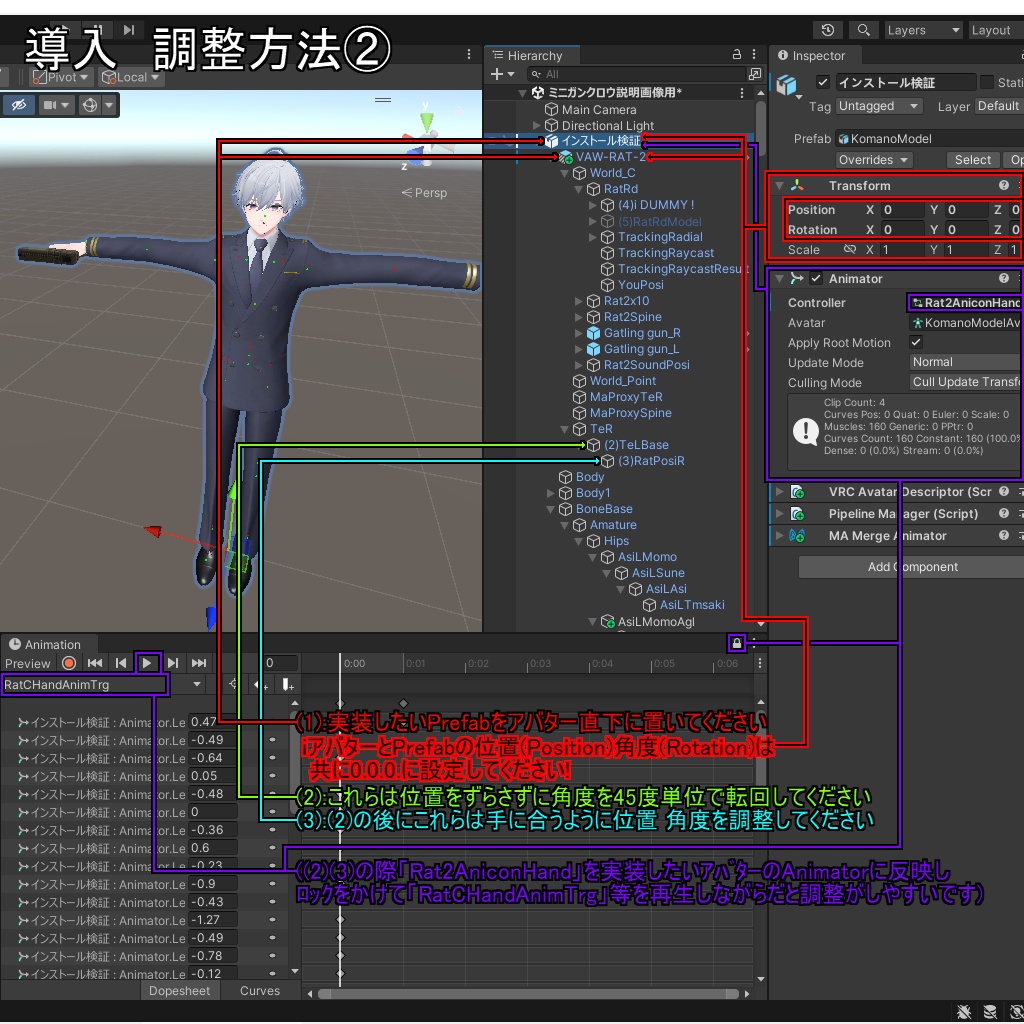Toggle the Static checkbox
The height and width of the screenshot is (1024, 1024).
click(987, 82)
